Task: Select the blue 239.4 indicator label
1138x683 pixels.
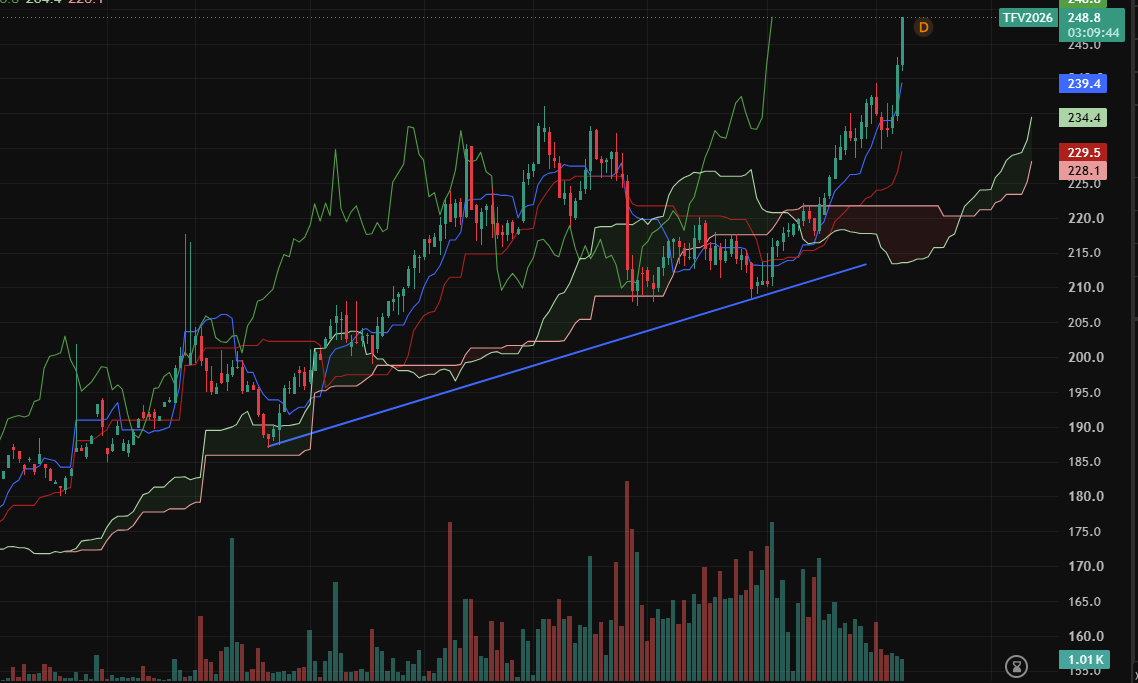Action: tap(1084, 83)
